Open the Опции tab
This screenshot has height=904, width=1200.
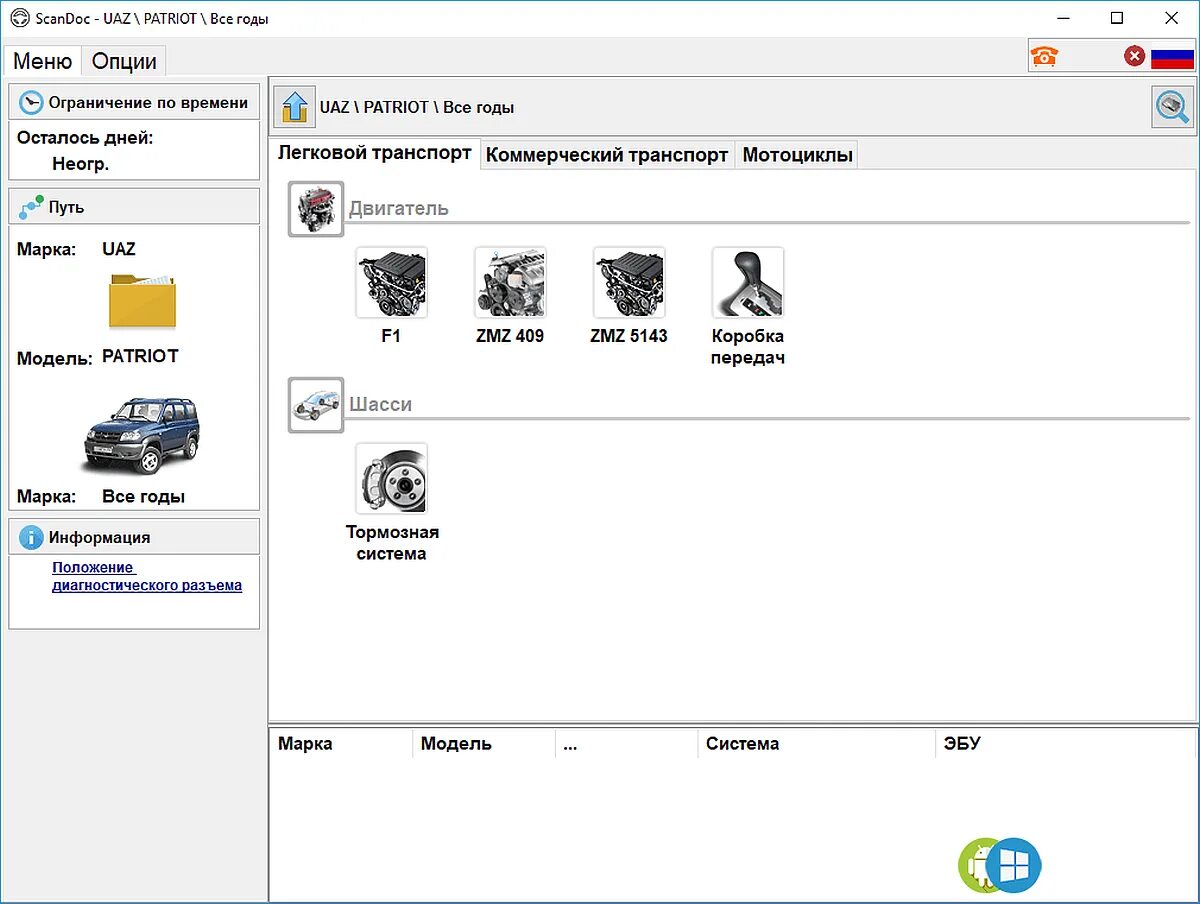(x=124, y=61)
